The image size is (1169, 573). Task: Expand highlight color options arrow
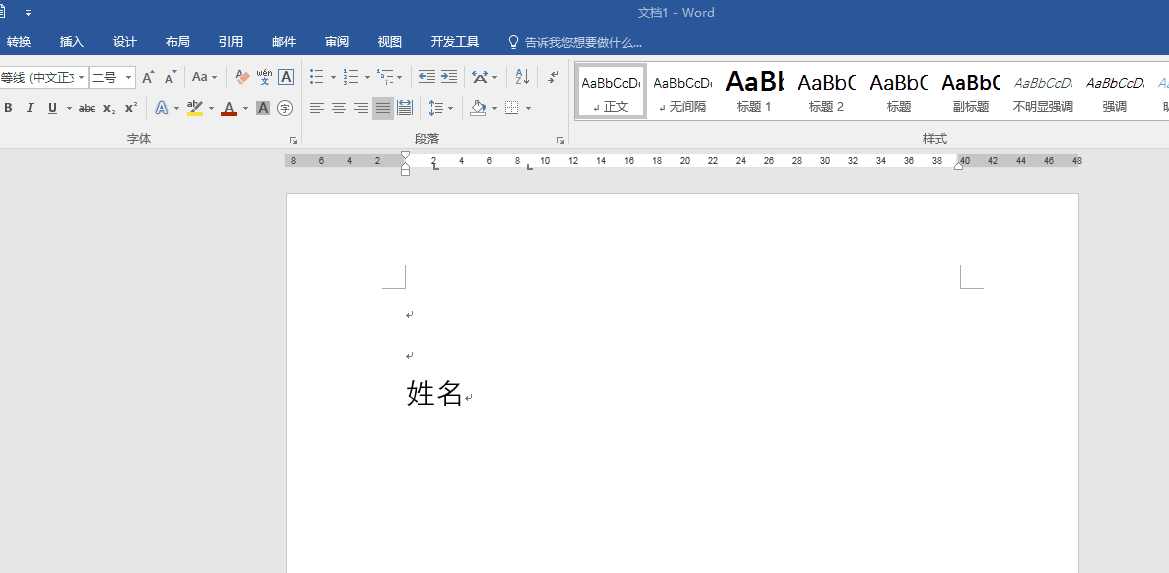click(211, 108)
